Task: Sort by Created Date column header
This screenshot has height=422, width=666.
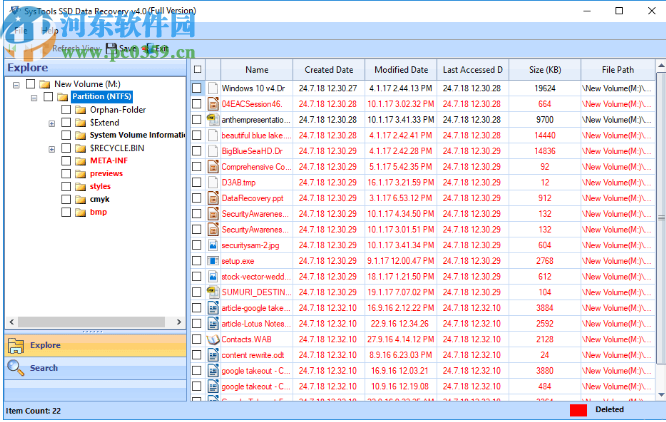Action: click(x=329, y=70)
